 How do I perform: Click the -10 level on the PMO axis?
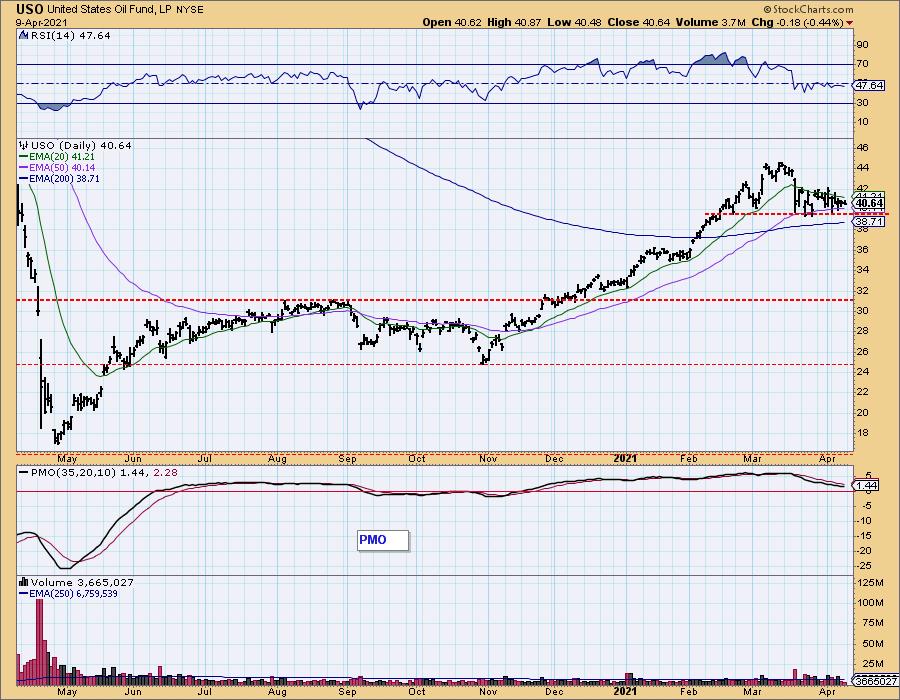tap(866, 521)
